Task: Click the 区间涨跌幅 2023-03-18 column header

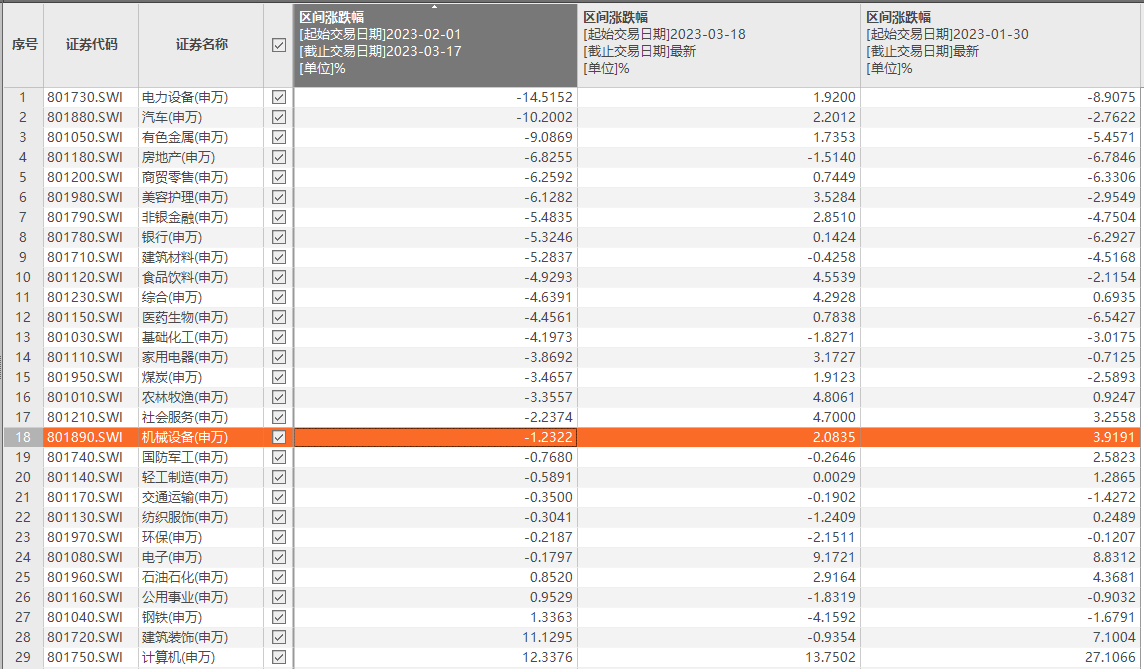Action: pyautogui.click(x=719, y=45)
